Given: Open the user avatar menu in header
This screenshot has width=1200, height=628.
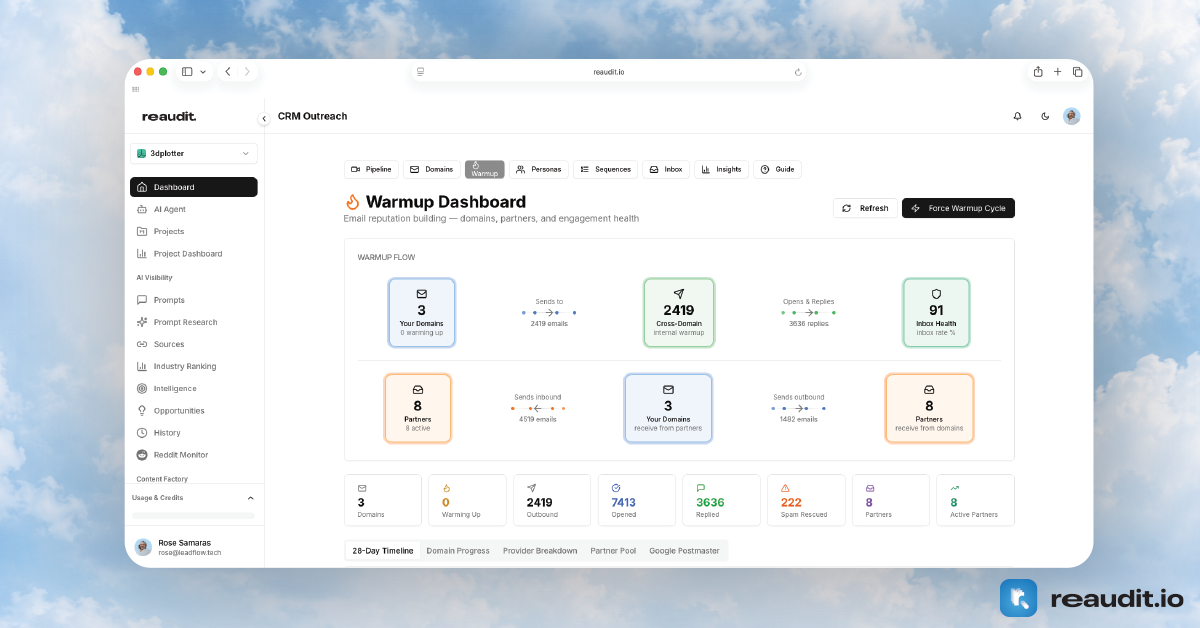Looking at the screenshot, I should point(1072,116).
